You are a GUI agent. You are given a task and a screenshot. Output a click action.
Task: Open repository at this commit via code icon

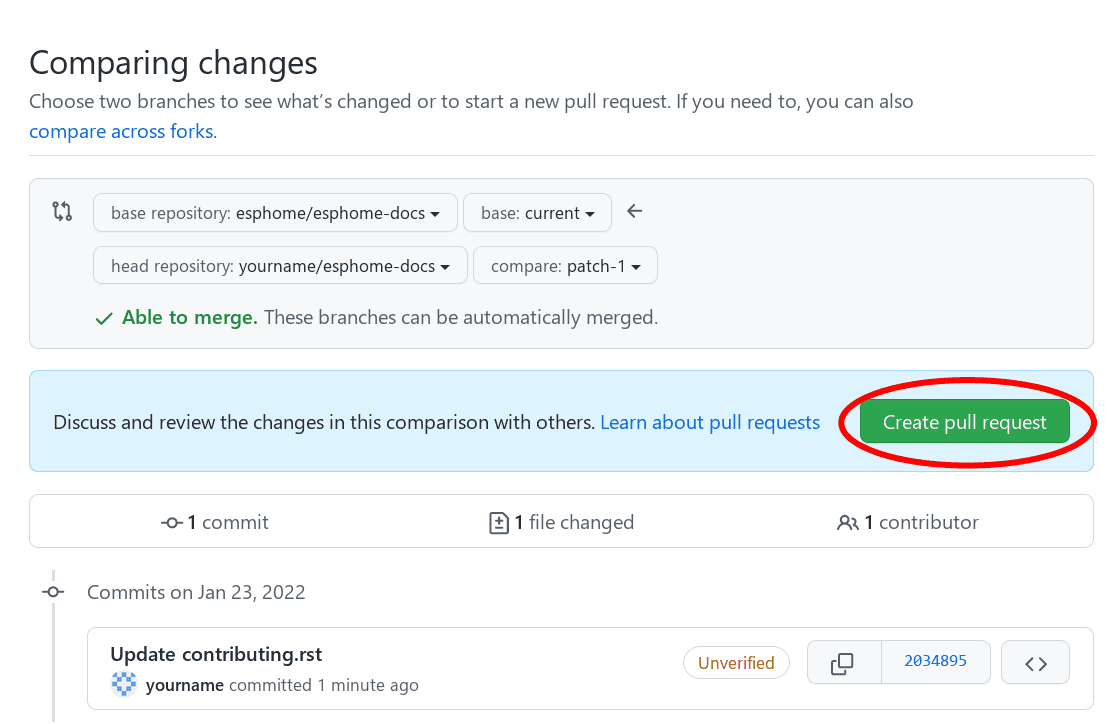[1035, 661]
